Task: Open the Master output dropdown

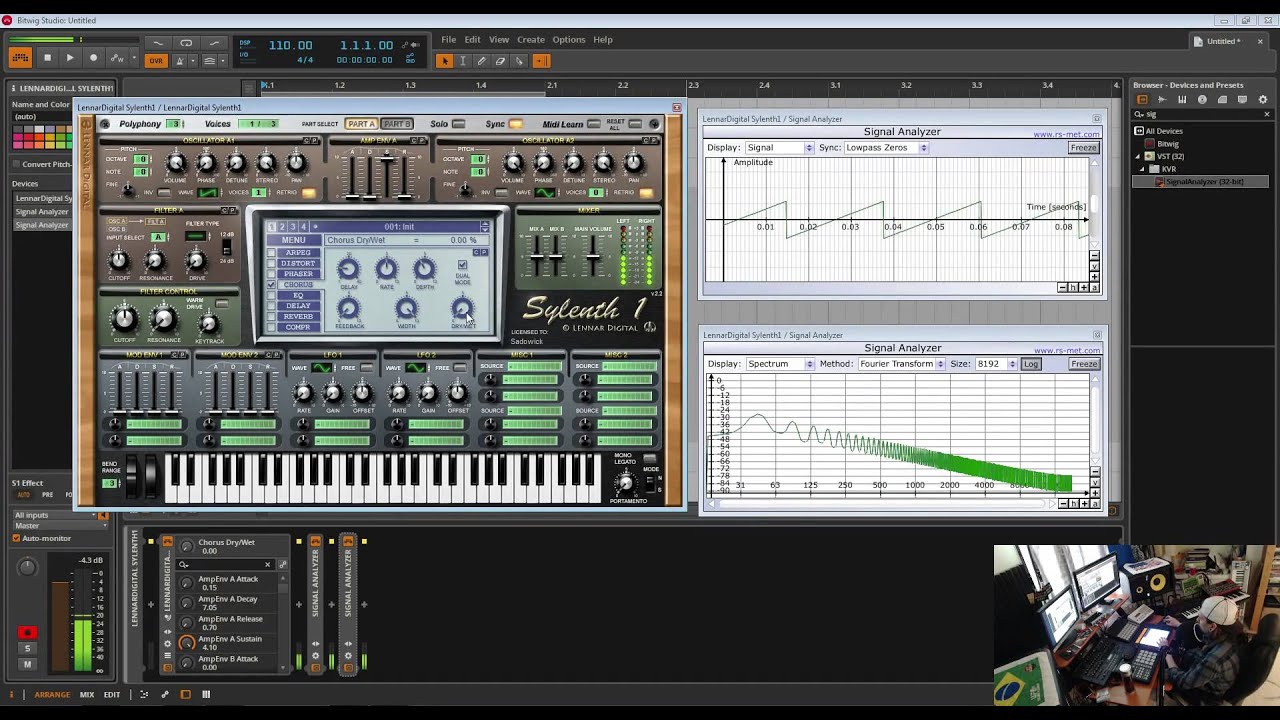Action: click(60, 526)
